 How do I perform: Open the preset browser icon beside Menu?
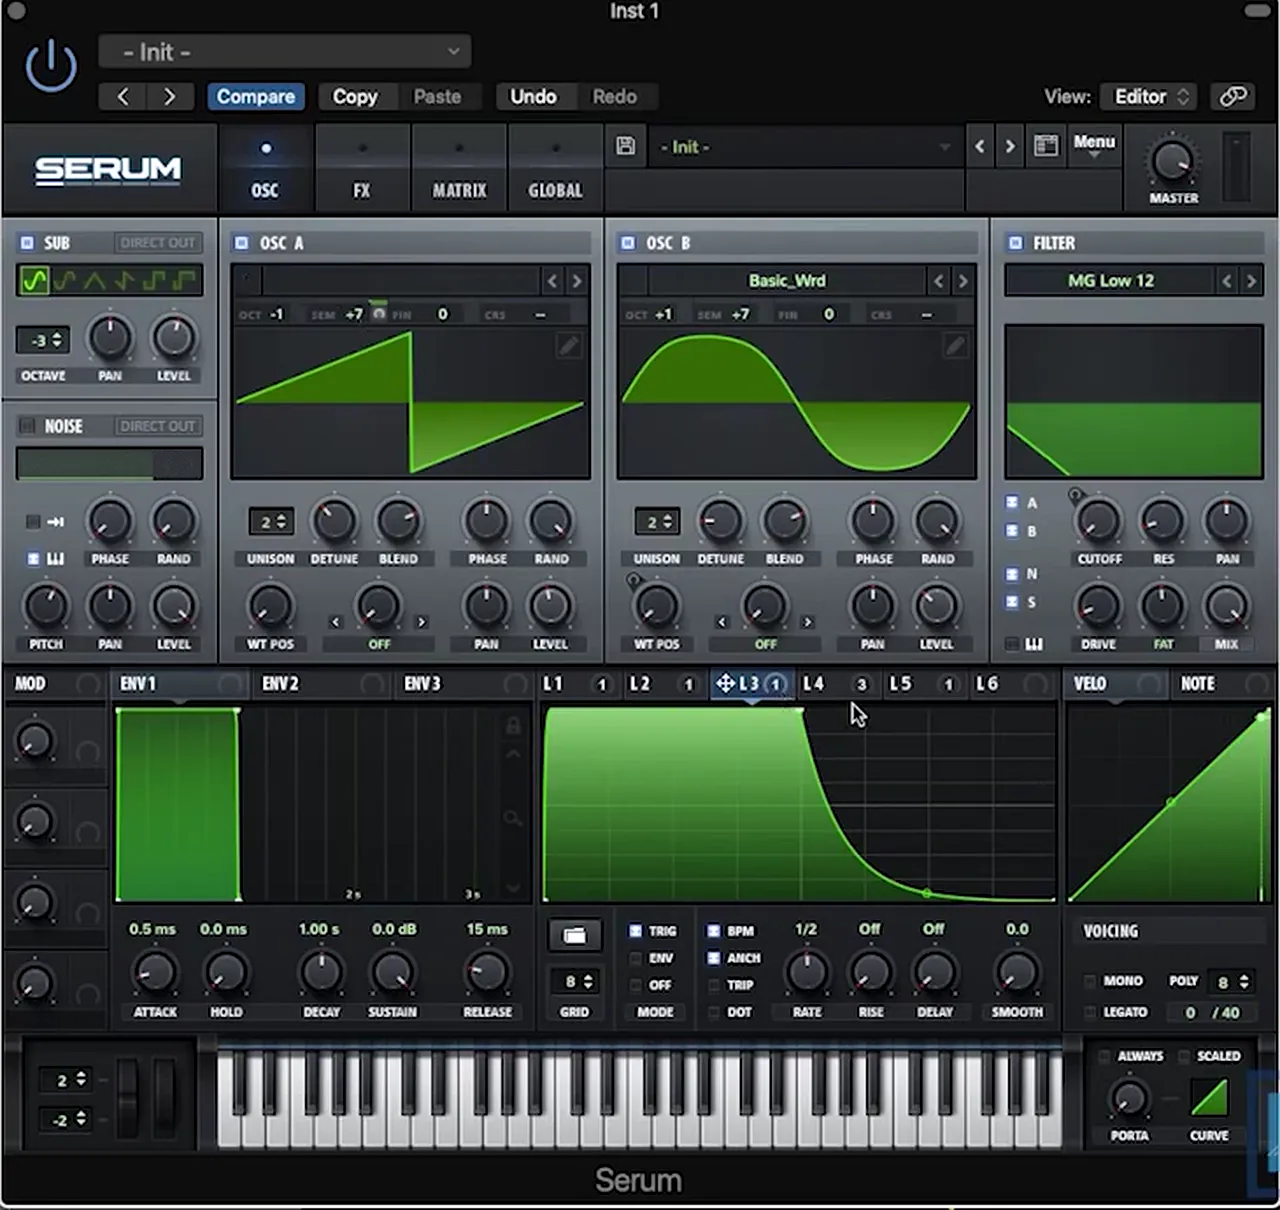pos(1046,146)
